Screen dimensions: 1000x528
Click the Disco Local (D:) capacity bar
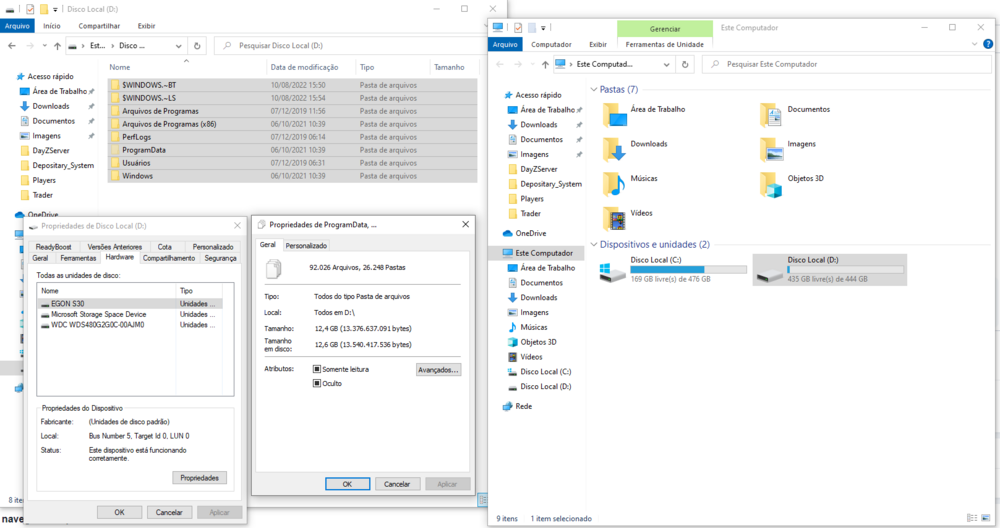tap(845, 269)
